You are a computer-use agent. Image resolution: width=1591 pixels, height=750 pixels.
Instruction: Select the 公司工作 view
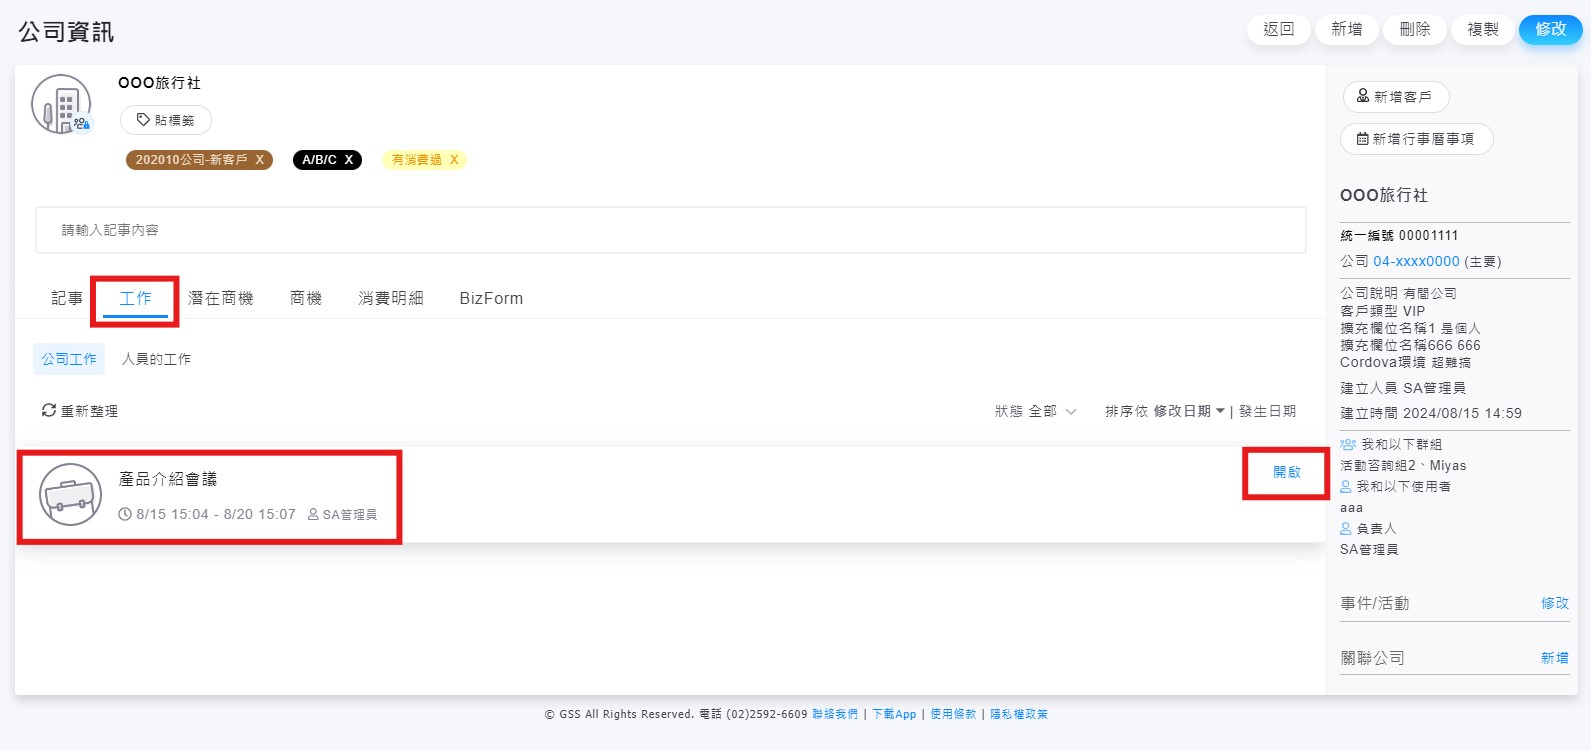click(x=69, y=359)
